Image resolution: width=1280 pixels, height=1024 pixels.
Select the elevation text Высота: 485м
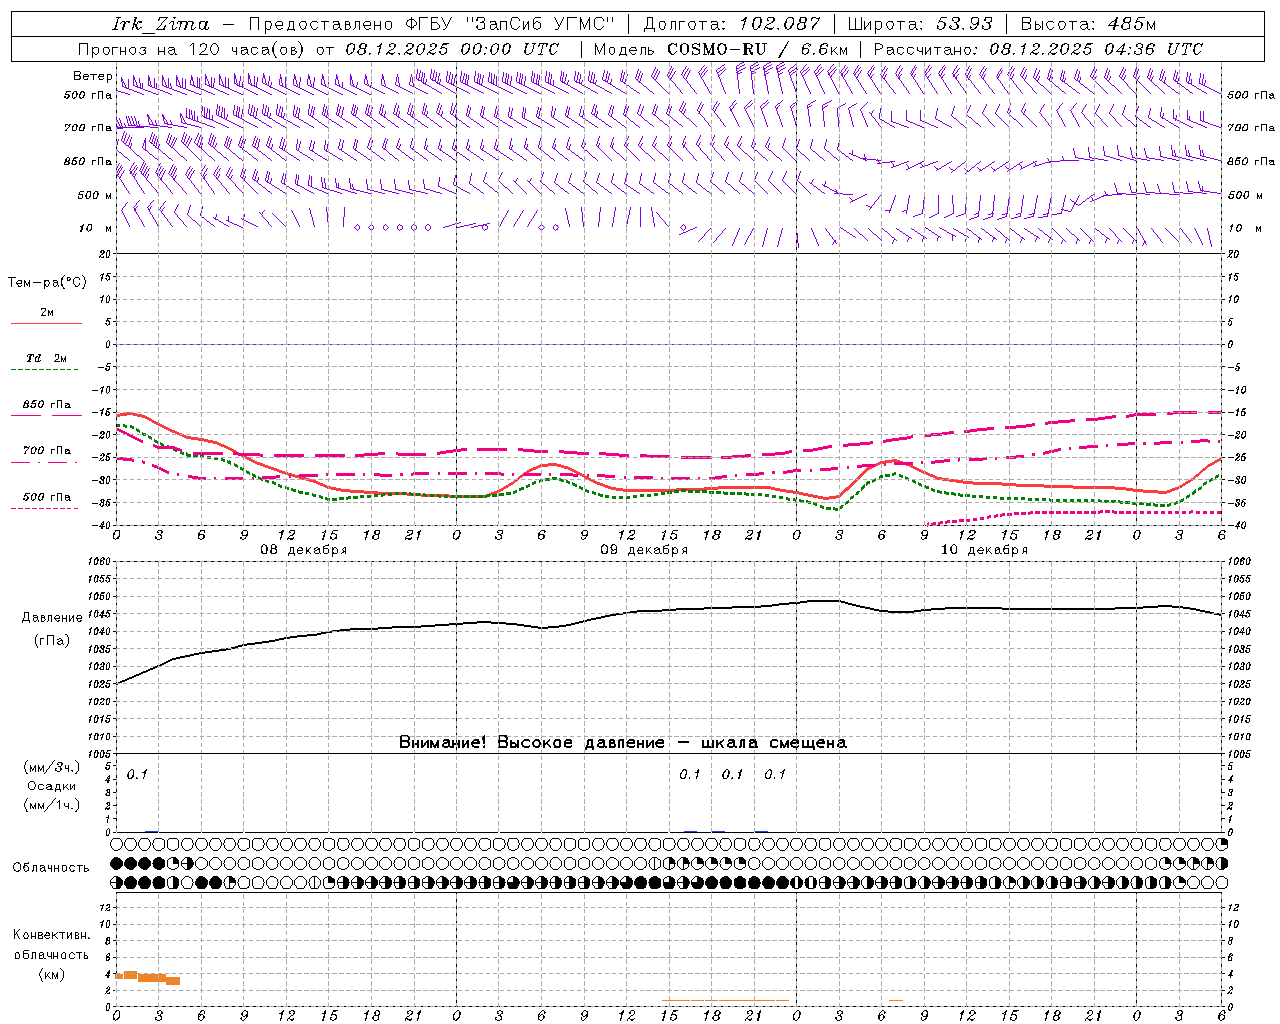(1088, 24)
